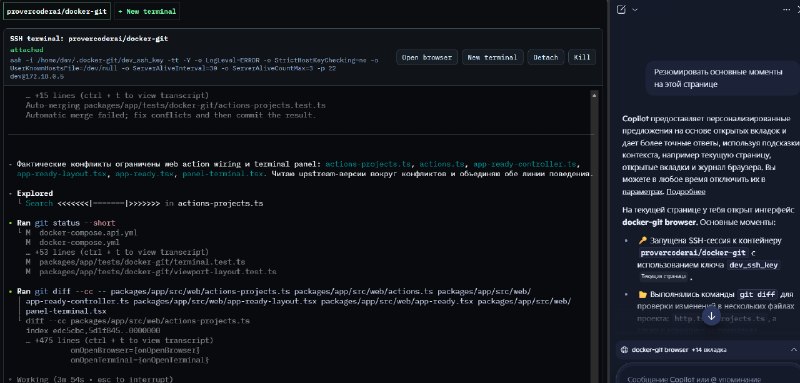Click the globe icon beside docker-git browser

(x=624, y=350)
